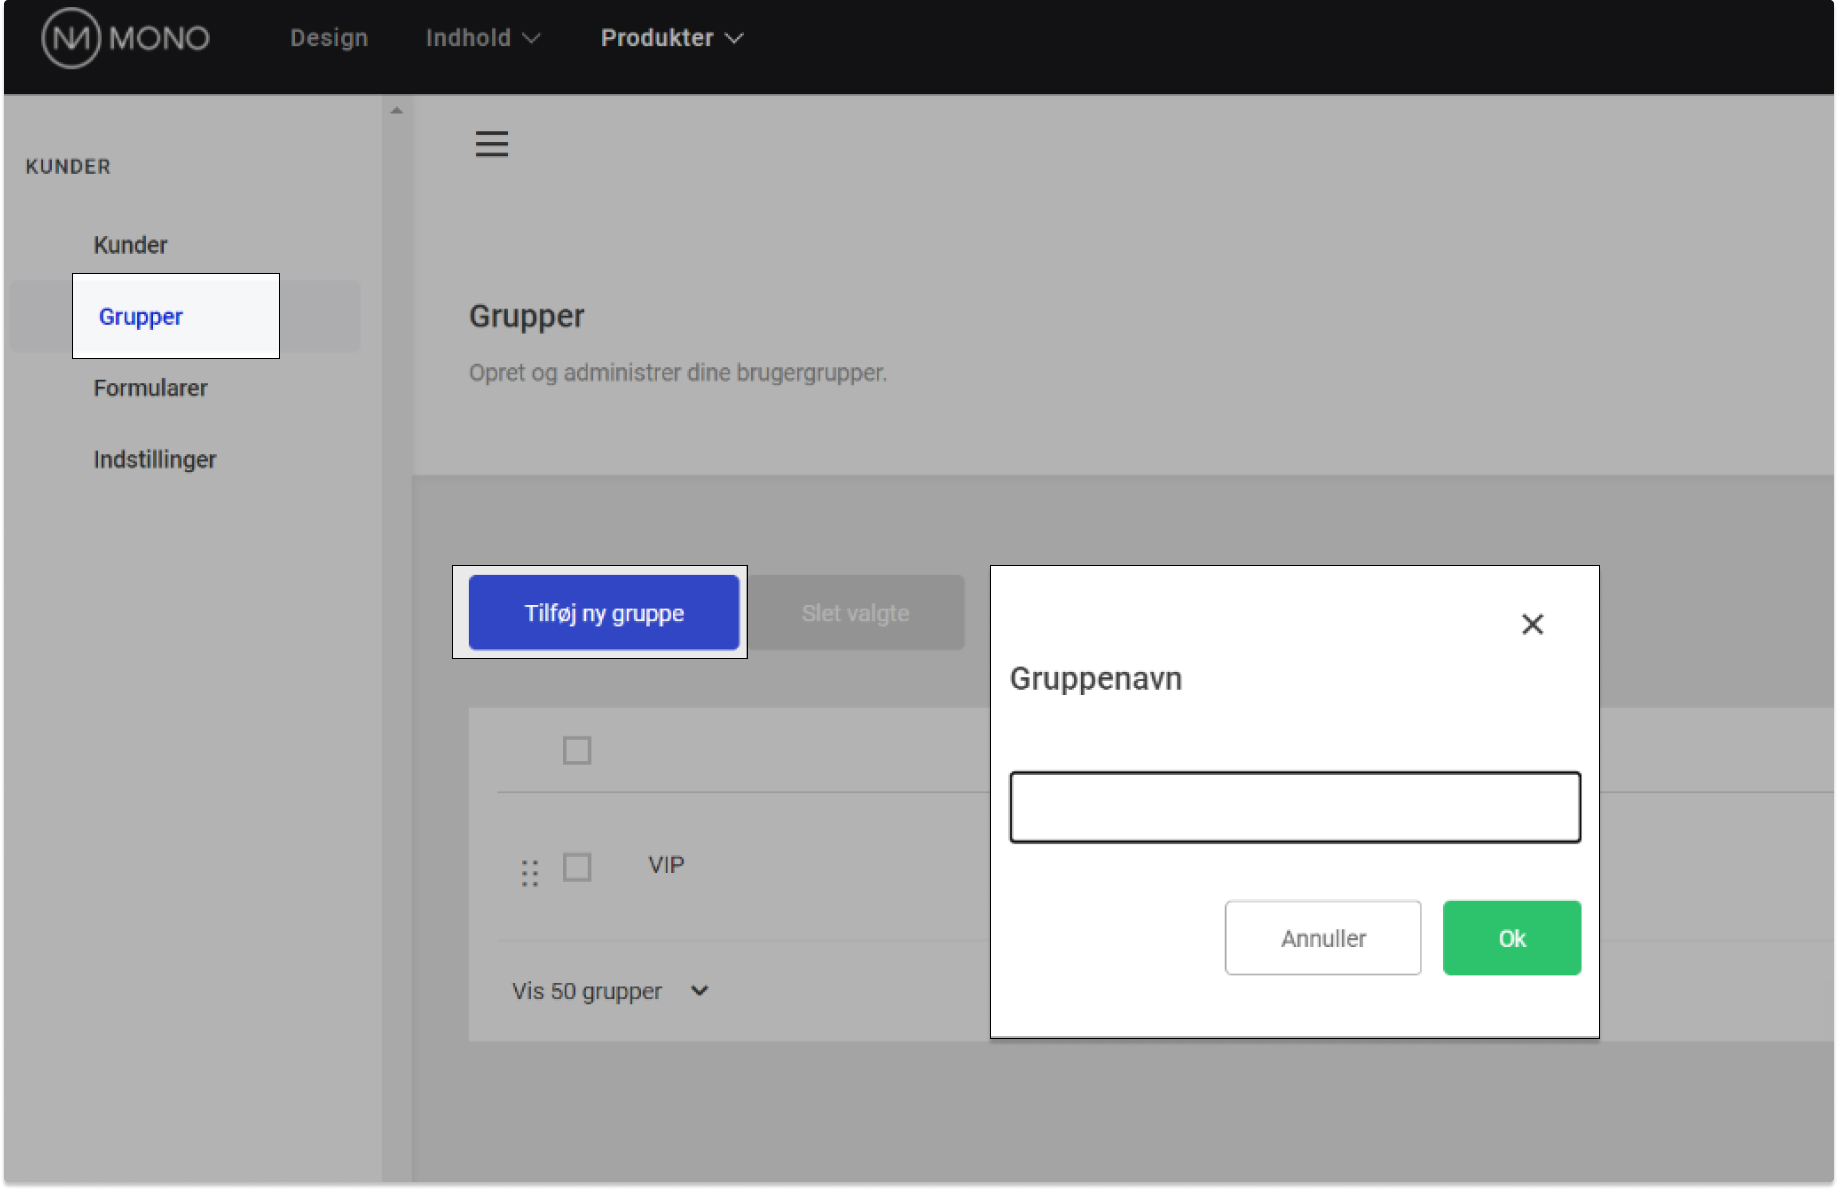Grab the drag handle beside VIP
1838x1190 pixels.
click(529, 873)
